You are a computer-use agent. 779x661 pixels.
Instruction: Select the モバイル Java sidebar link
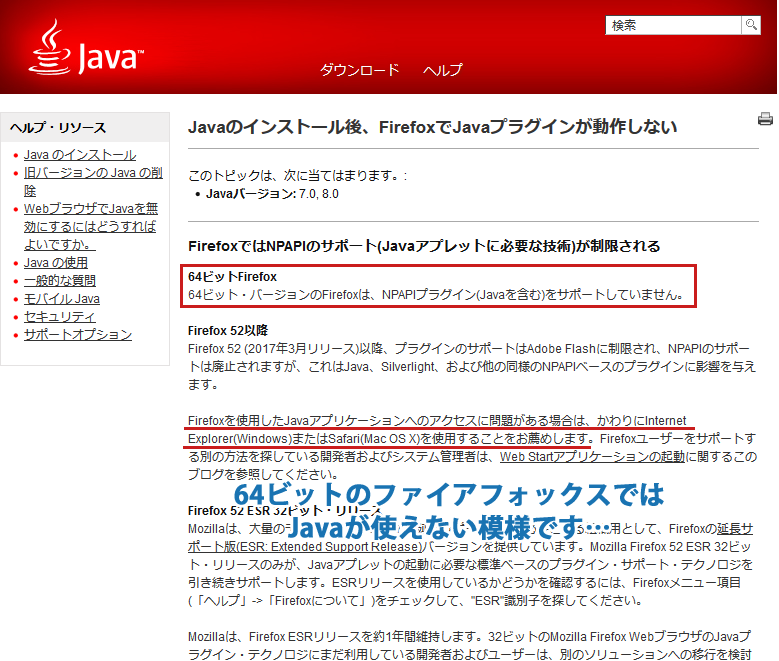pyautogui.click(x=62, y=299)
